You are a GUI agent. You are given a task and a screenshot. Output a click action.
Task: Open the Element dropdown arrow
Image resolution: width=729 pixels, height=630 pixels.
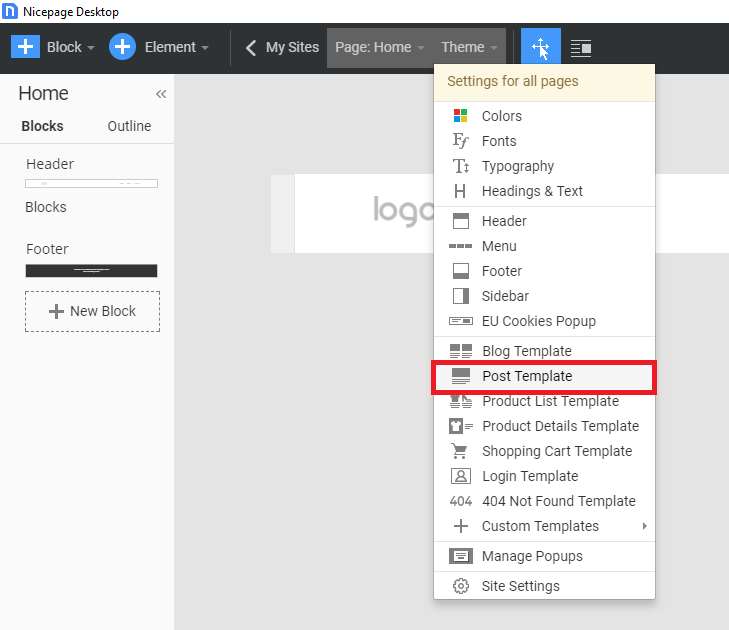205,47
